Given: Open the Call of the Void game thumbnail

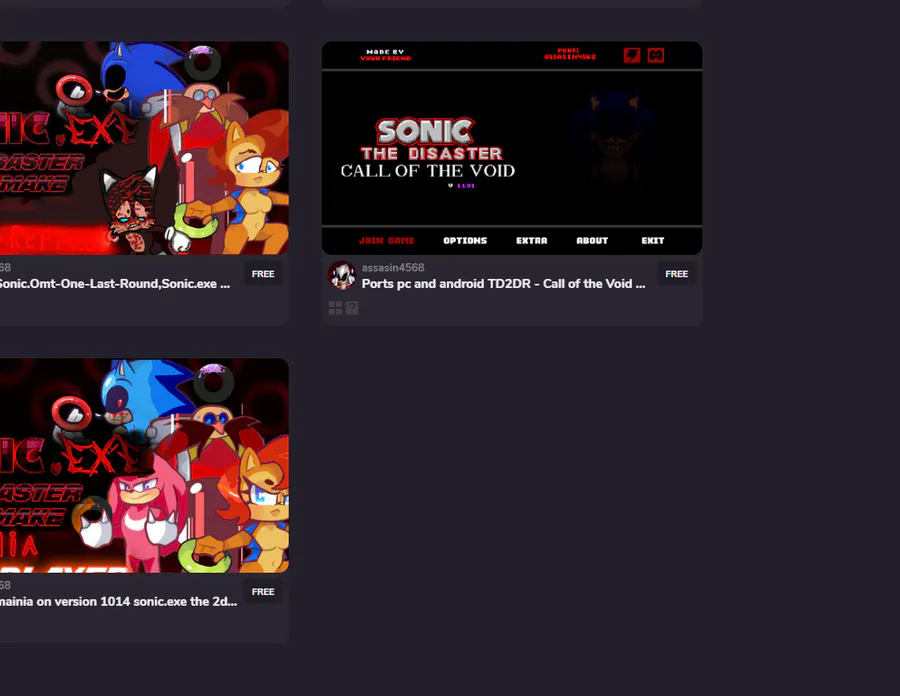Looking at the screenshot, I should coord(512,148).
